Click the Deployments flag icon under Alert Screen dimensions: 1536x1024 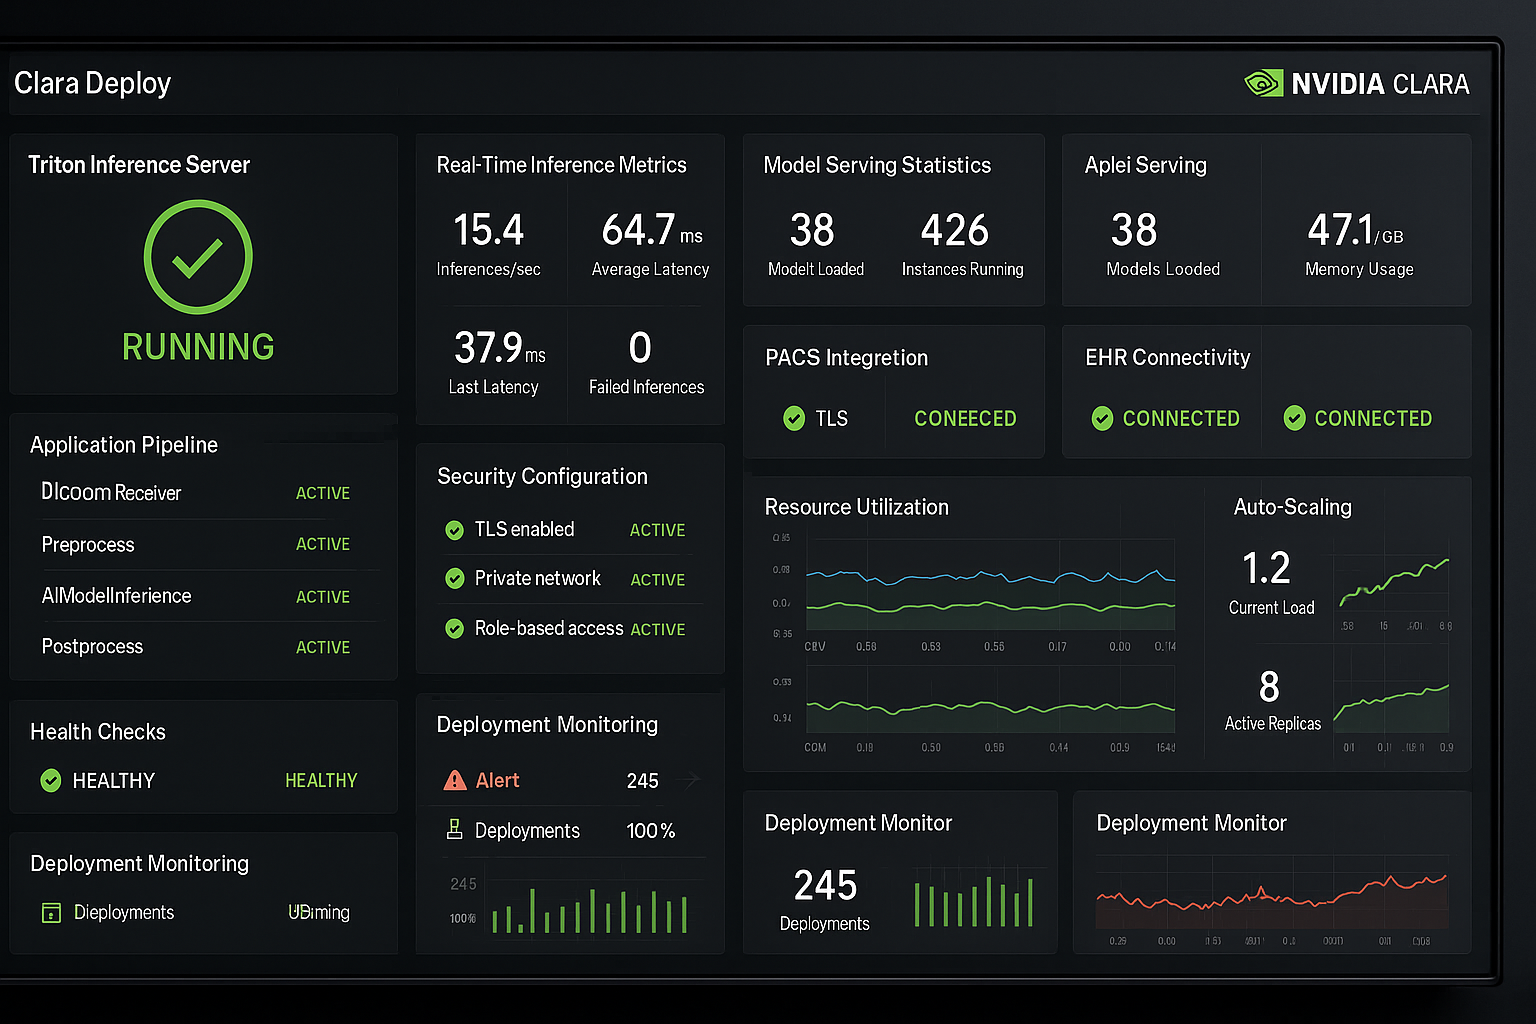click(x=455, y=830)
